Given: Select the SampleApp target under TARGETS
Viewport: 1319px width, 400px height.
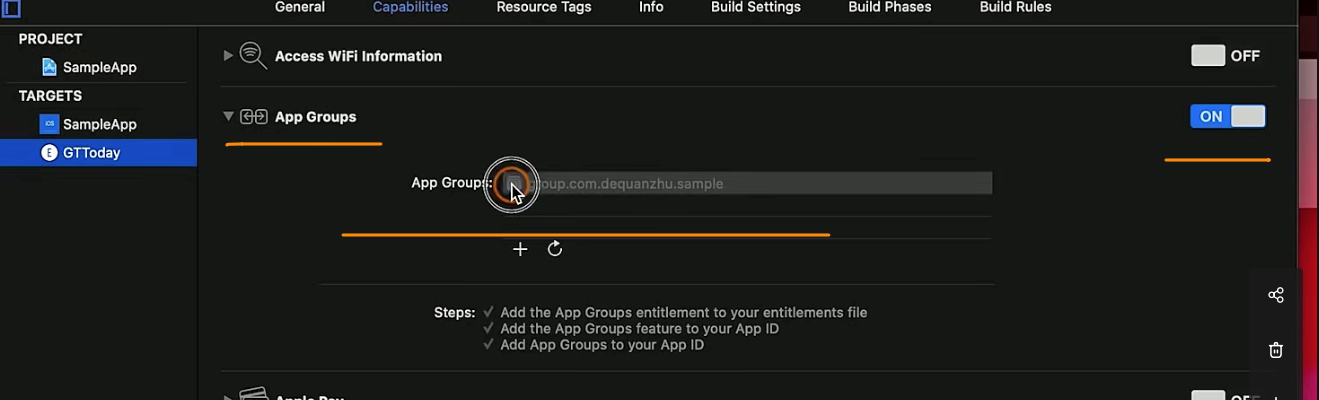Looking at the screenshot, I should click(99, 124).
